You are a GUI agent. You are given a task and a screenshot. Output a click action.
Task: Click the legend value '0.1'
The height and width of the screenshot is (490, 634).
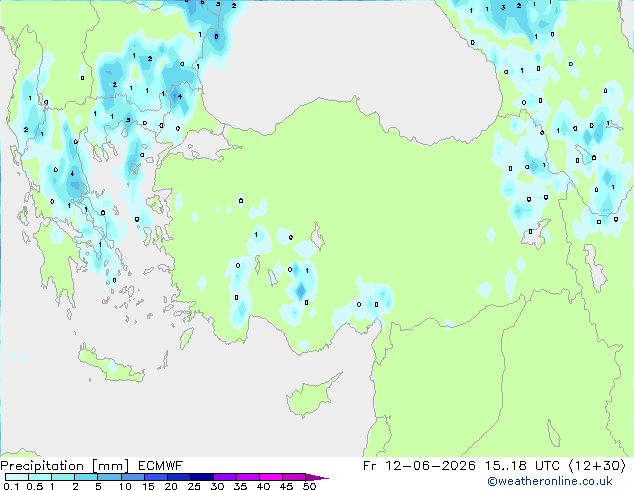11,486
